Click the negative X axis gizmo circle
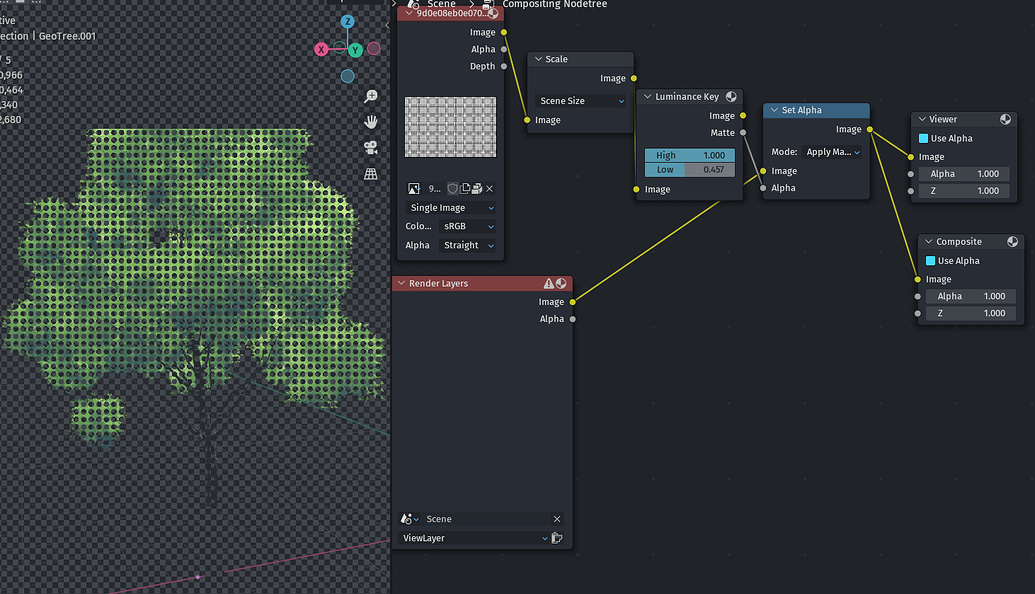This screenshot has width=1035, height=594. [x=374, y=48]
